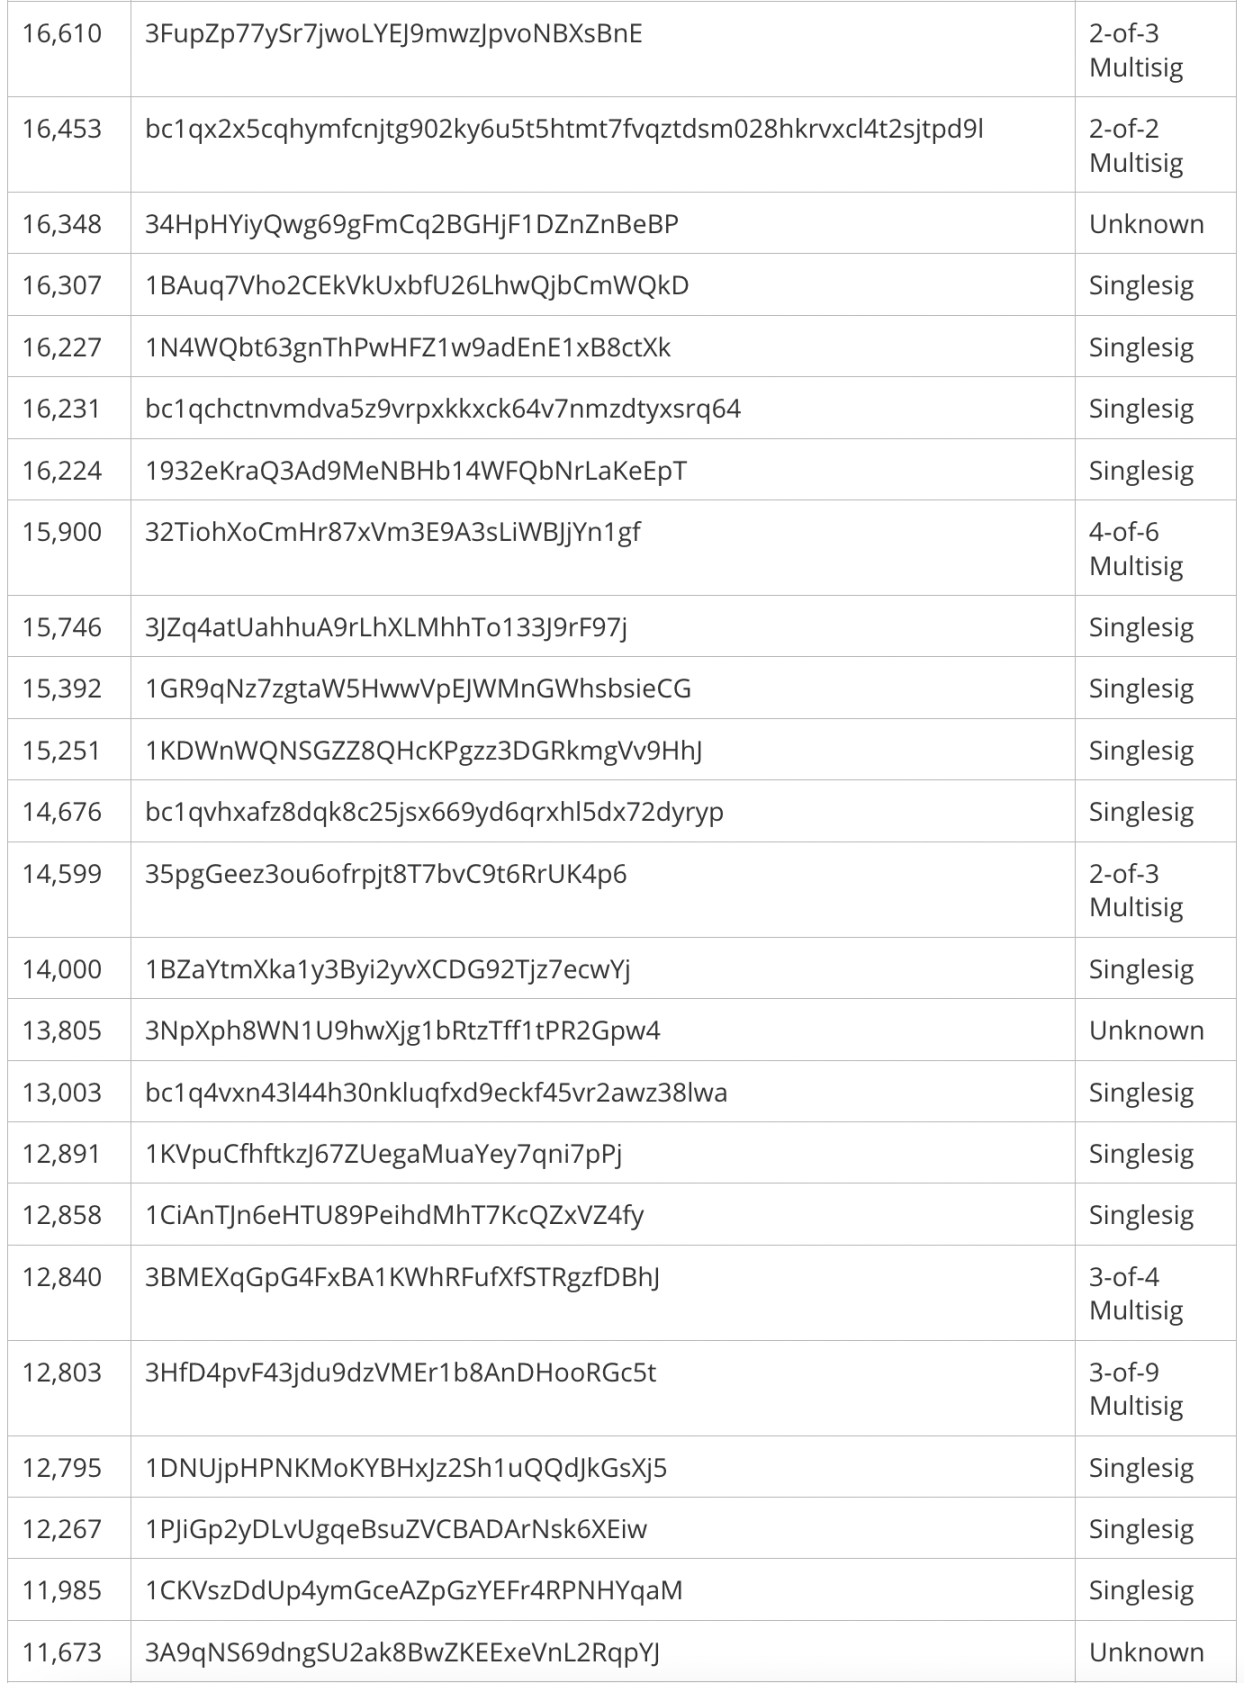Viewport: 1244px width, 1683px height.
Task: Click the 4-of-6 Multisig type cell
Action: [1136, 548]
